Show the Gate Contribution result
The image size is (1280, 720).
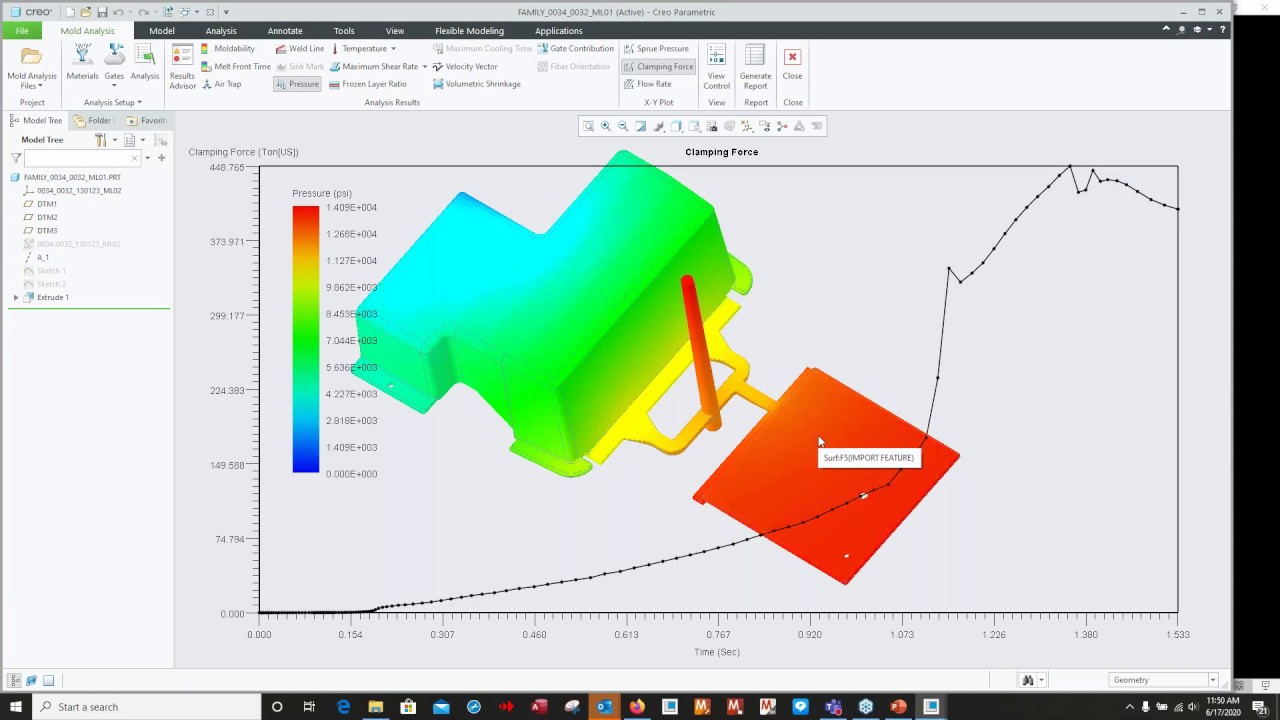click(575, 48)
